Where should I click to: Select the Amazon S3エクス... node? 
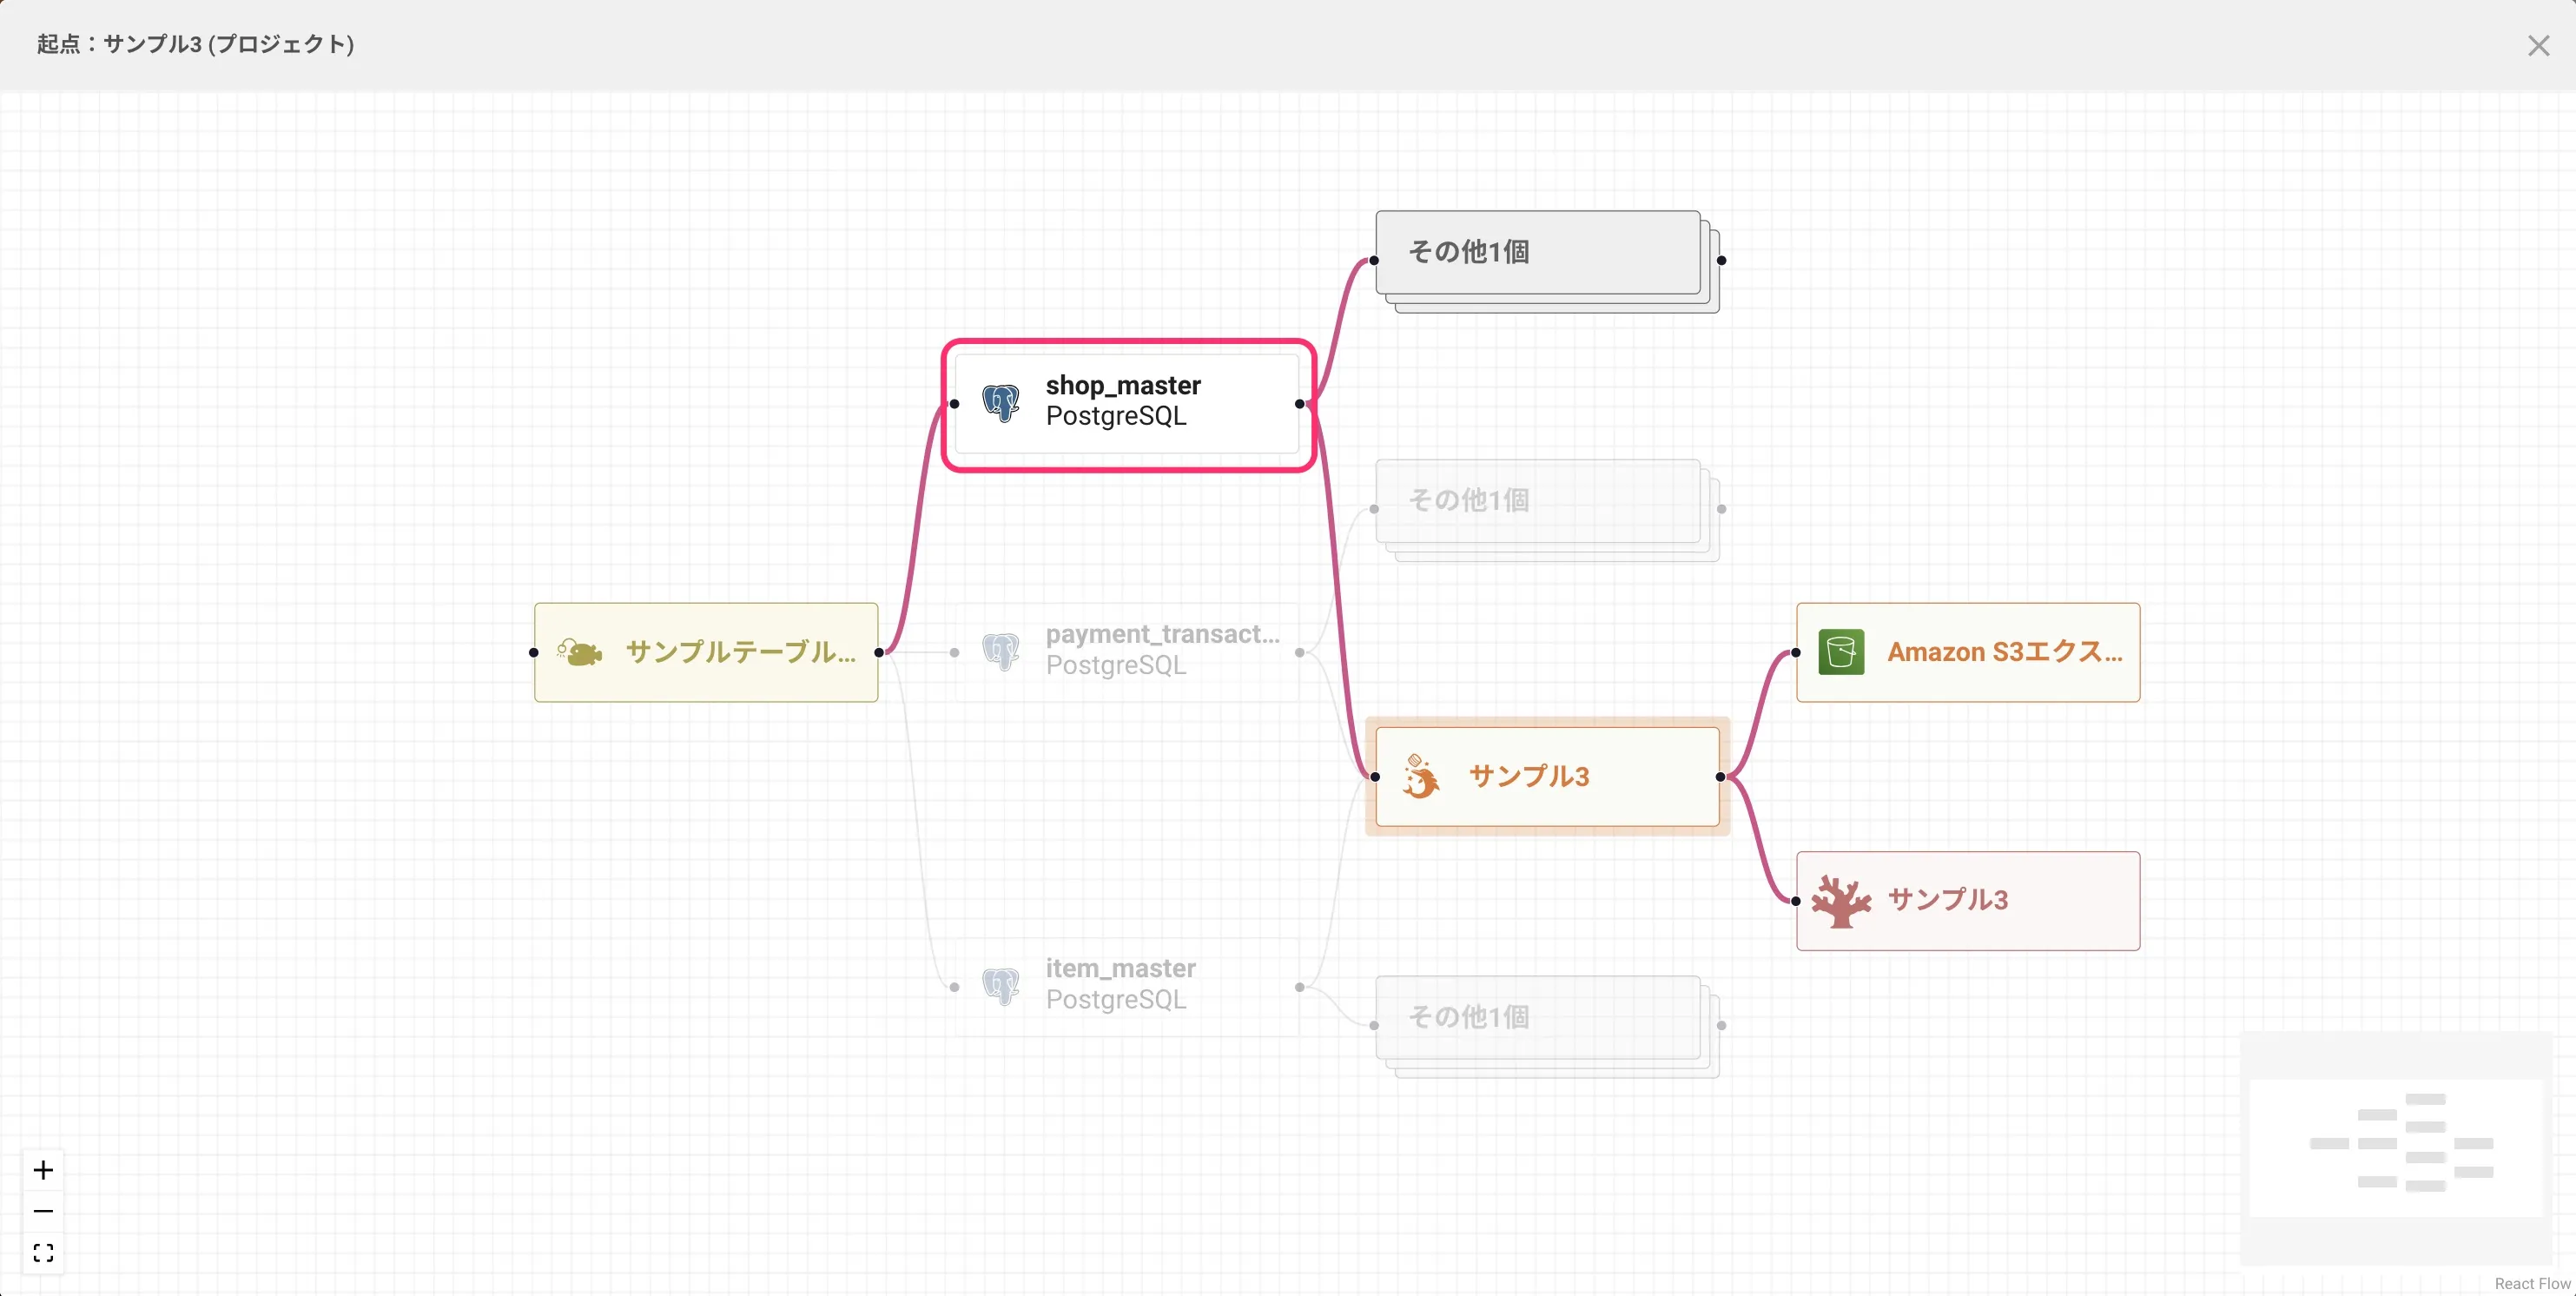tap(1968, 652)
